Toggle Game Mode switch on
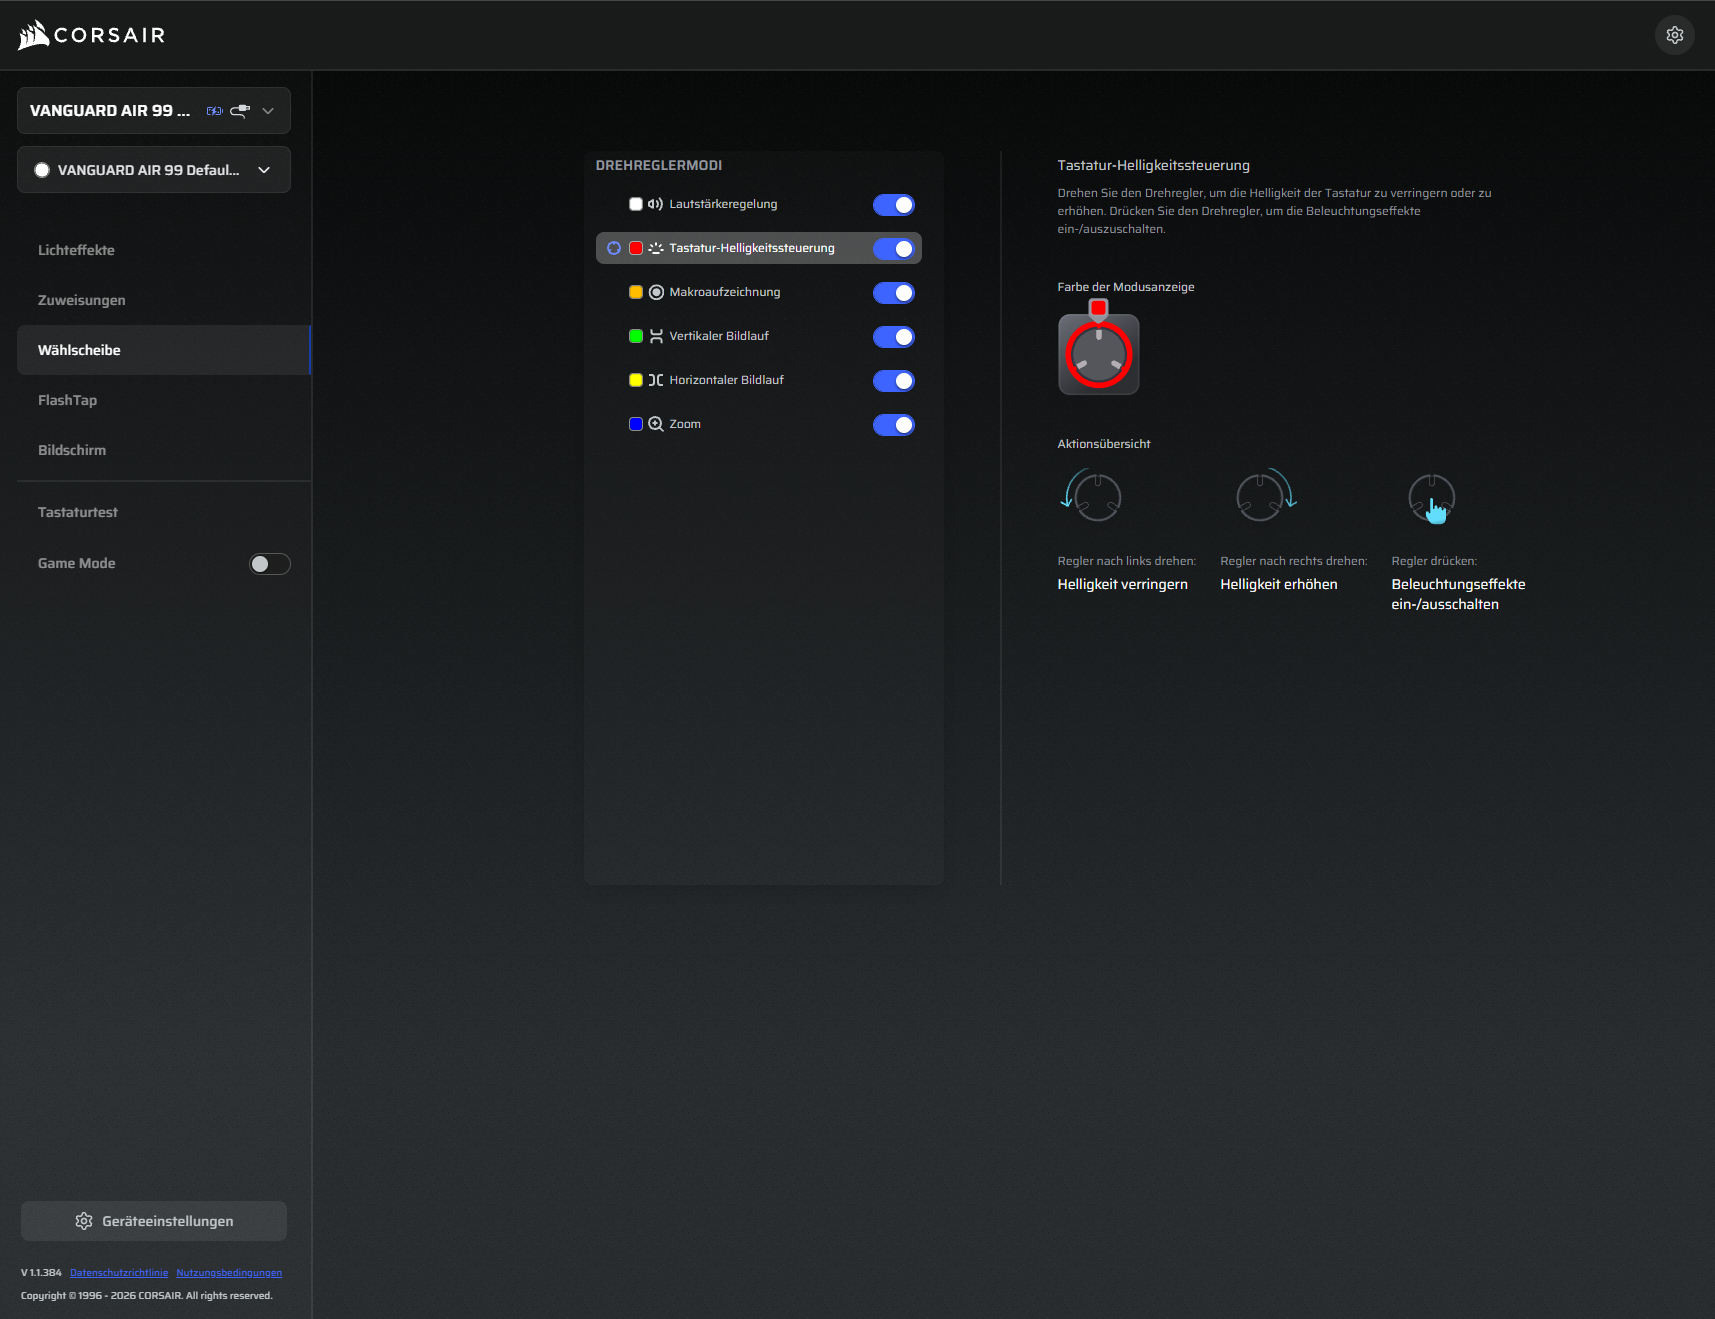Viewport: 1715px width, 1319px height. pos(269,564)
